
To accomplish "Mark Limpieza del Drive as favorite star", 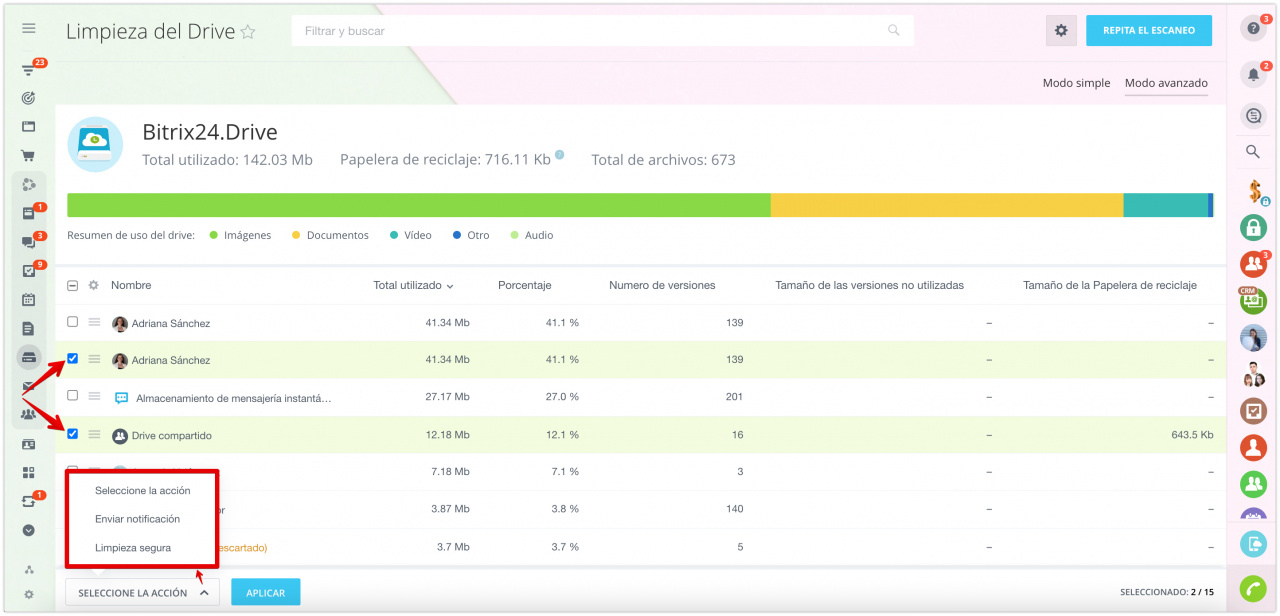I will (x=248, y=32).
